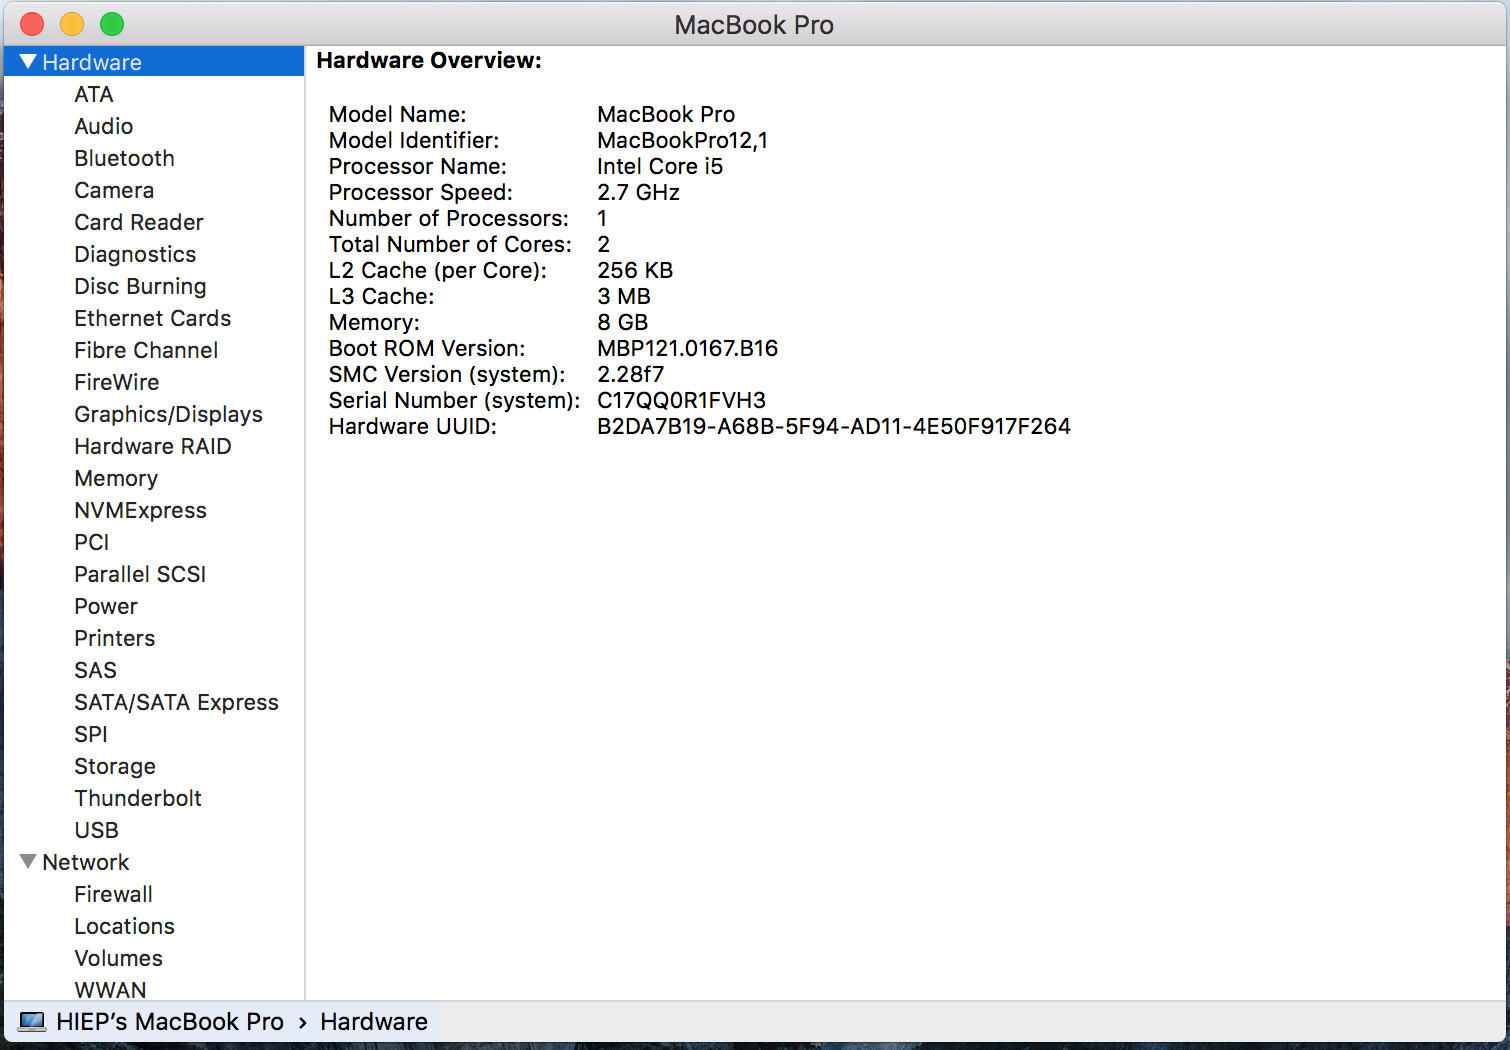Collapse the Network section disclosure triangle
This screenshot has height=1050, width=1510.
tap(28, 862)
